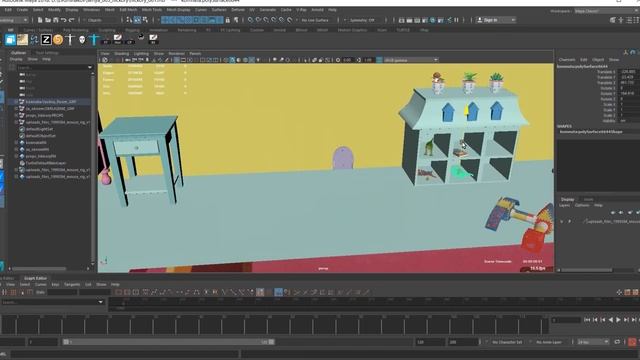Screen dimensions: 640x360
Task: Select the highlighted Outliner row
Action: 51,102
